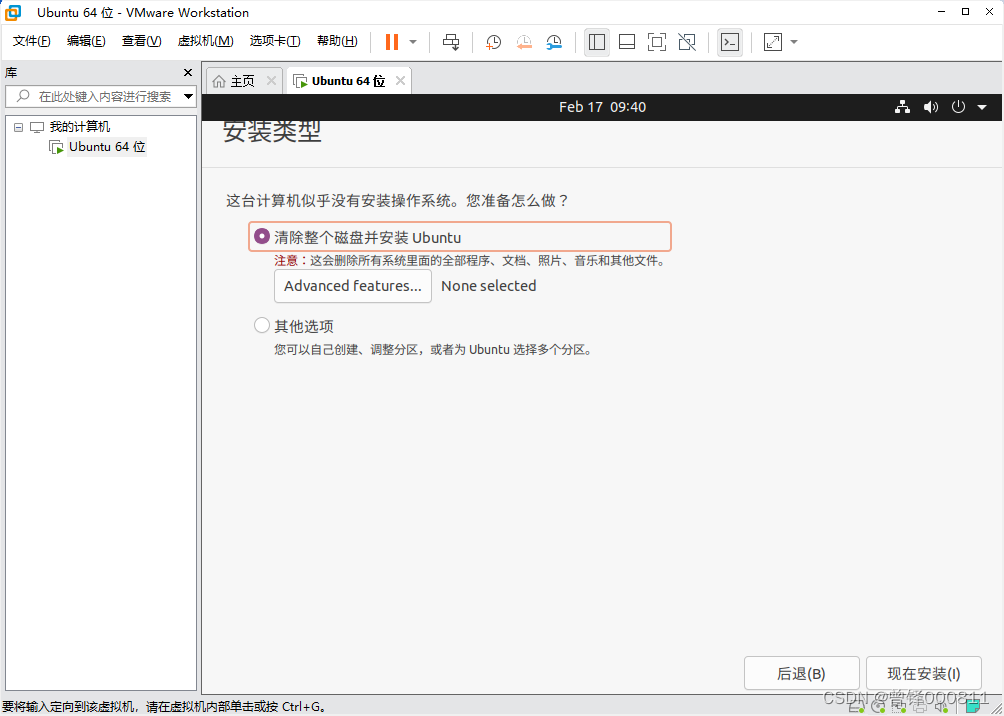The height and width of the screenshot is (716, 1004).
Task: Open the 帮助(H) menu
Action: pyautogui.click(x=337, y=42)
